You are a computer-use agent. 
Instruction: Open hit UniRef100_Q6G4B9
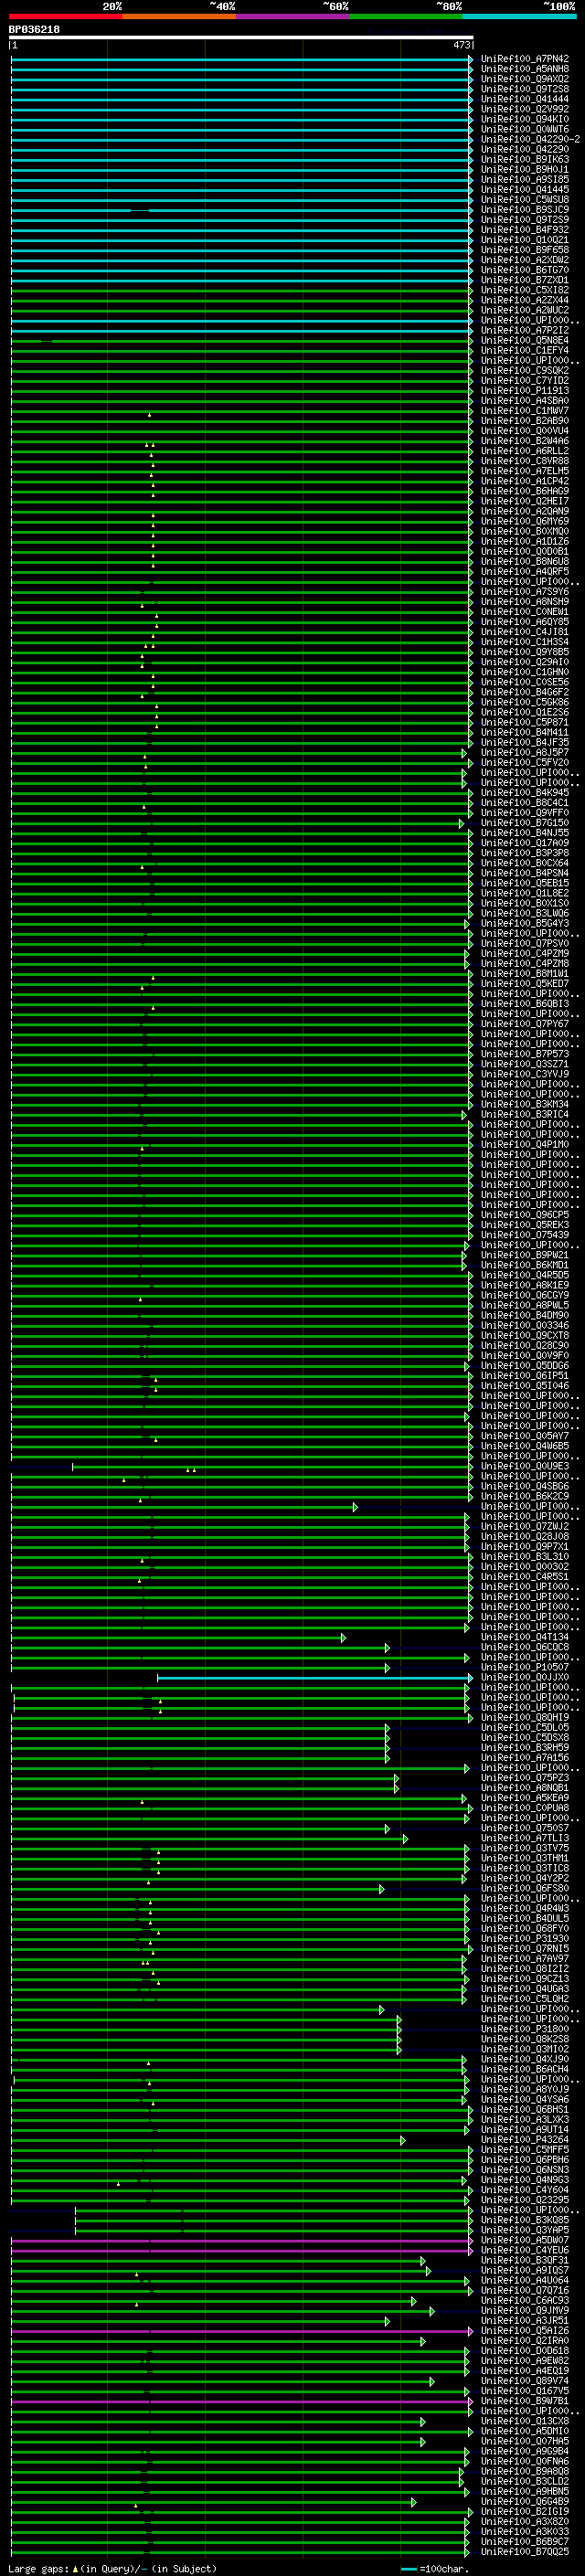coord(525,2502)
